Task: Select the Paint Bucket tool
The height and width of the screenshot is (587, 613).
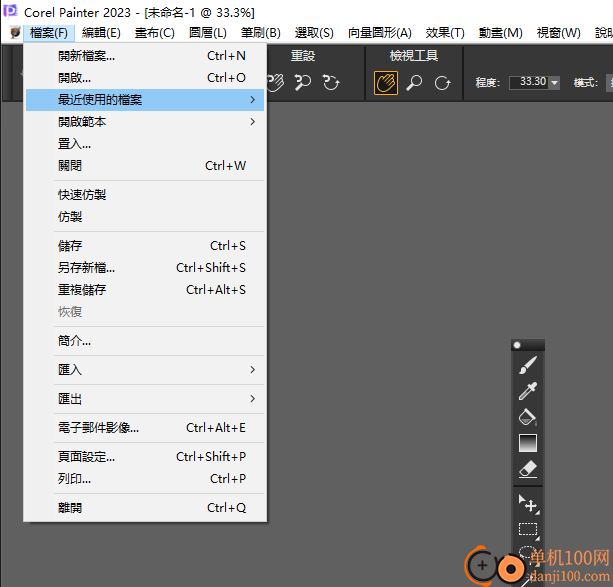Action: tap(528, 417)
